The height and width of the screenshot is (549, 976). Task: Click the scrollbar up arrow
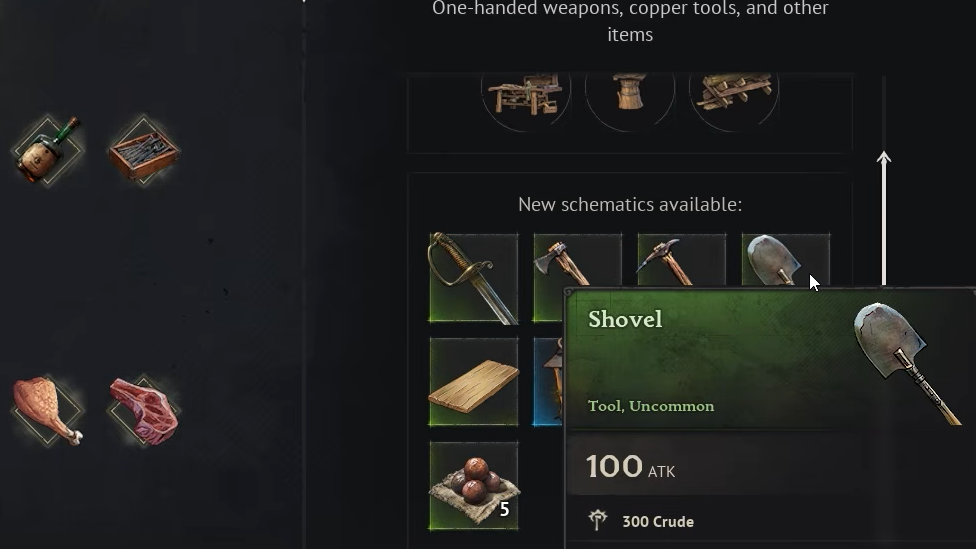point(884,158)
